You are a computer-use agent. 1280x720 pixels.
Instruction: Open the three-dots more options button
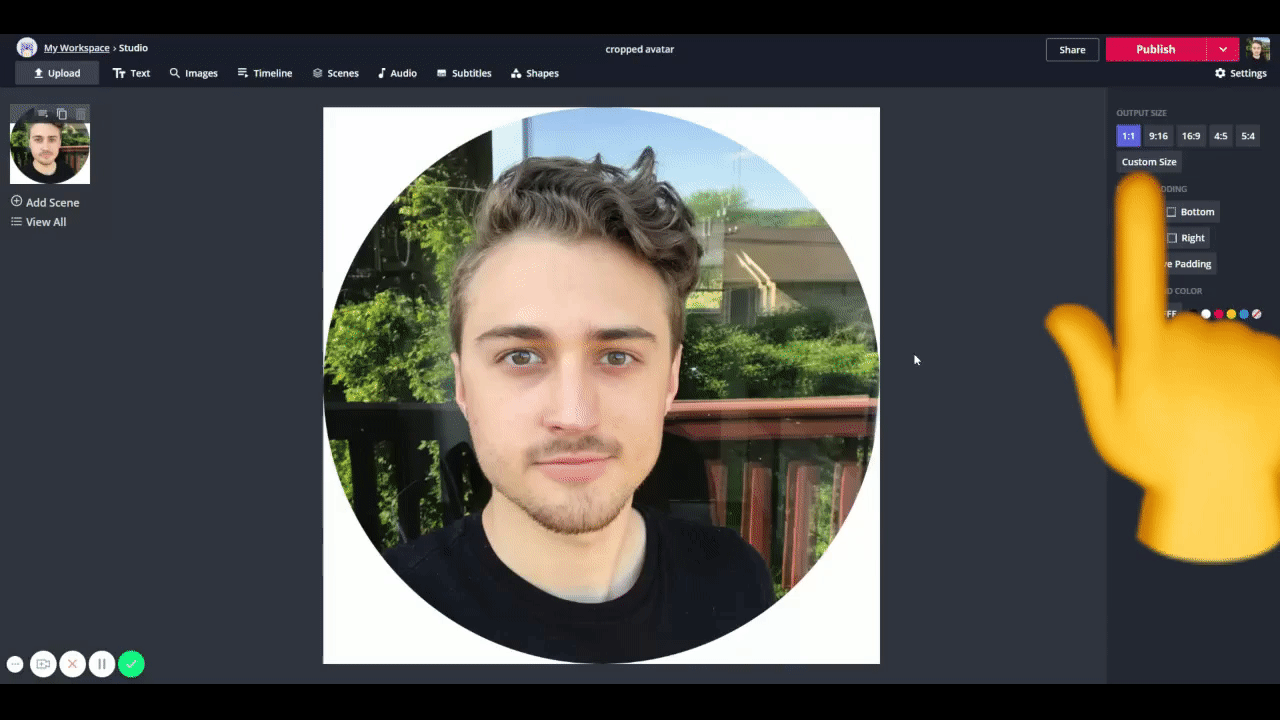(15, 664)
